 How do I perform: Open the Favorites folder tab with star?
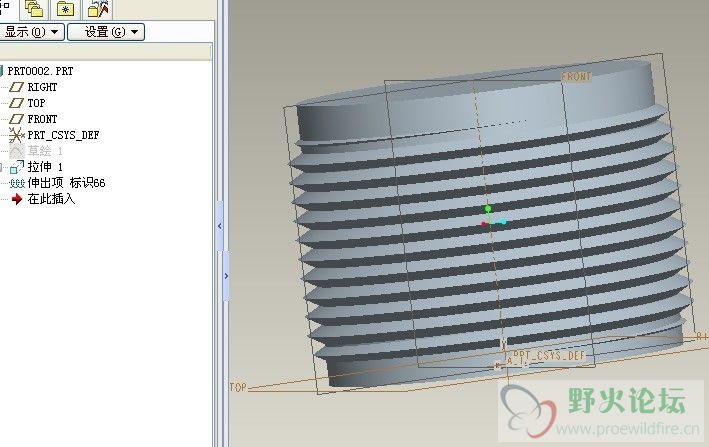coord(66,8)
